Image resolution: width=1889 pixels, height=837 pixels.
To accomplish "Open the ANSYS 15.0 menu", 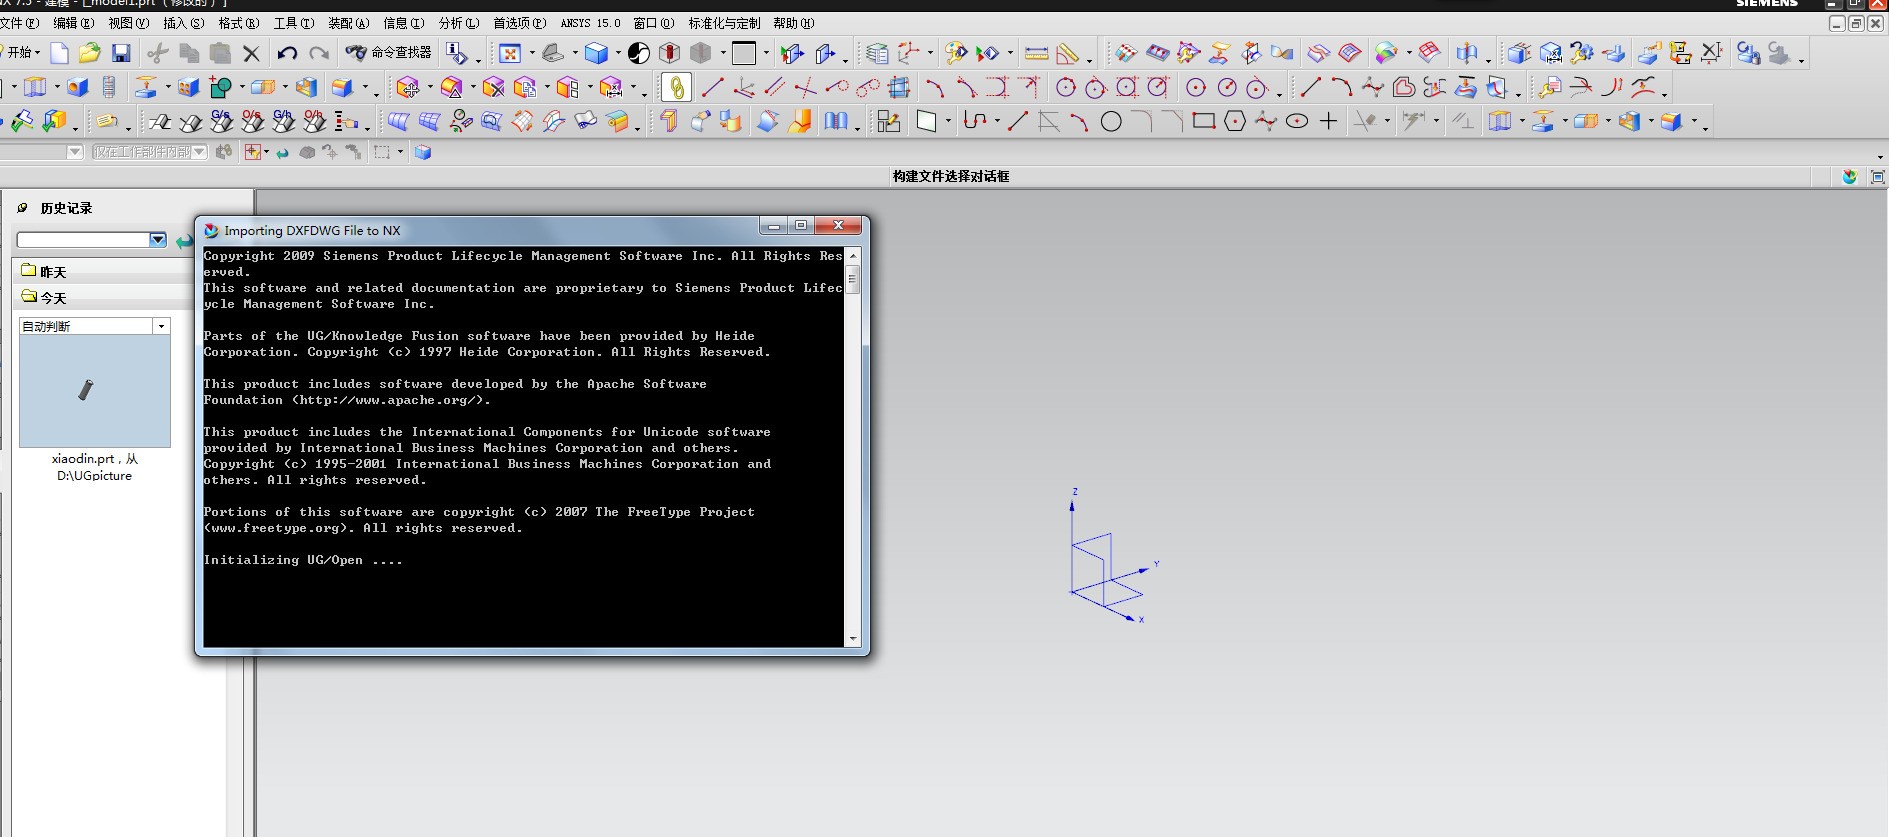I will (x=590, y=23).
